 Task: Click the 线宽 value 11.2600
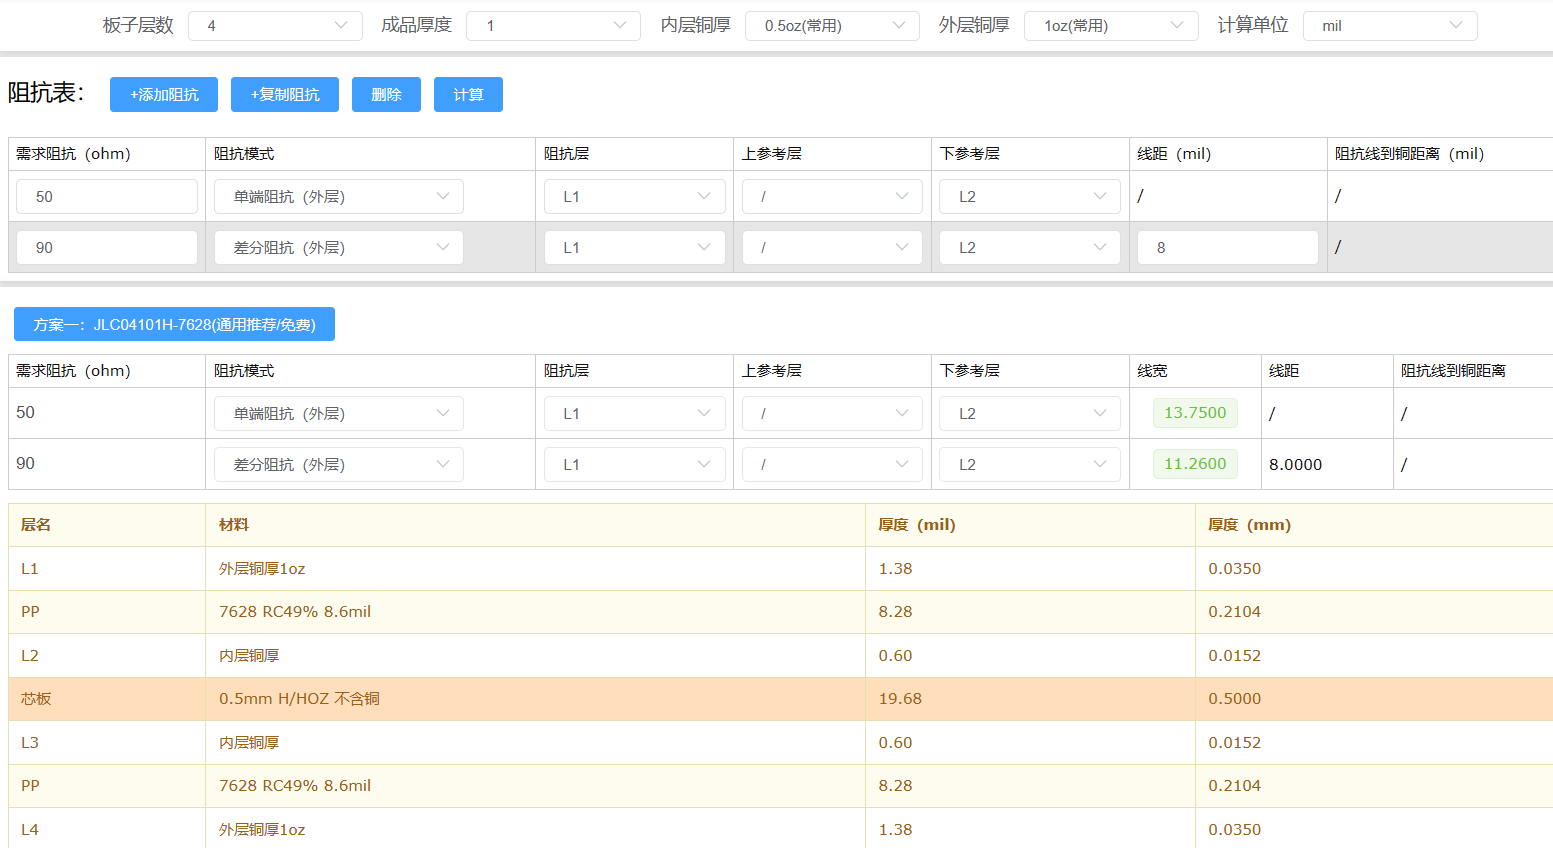(x=1195, y=463)
